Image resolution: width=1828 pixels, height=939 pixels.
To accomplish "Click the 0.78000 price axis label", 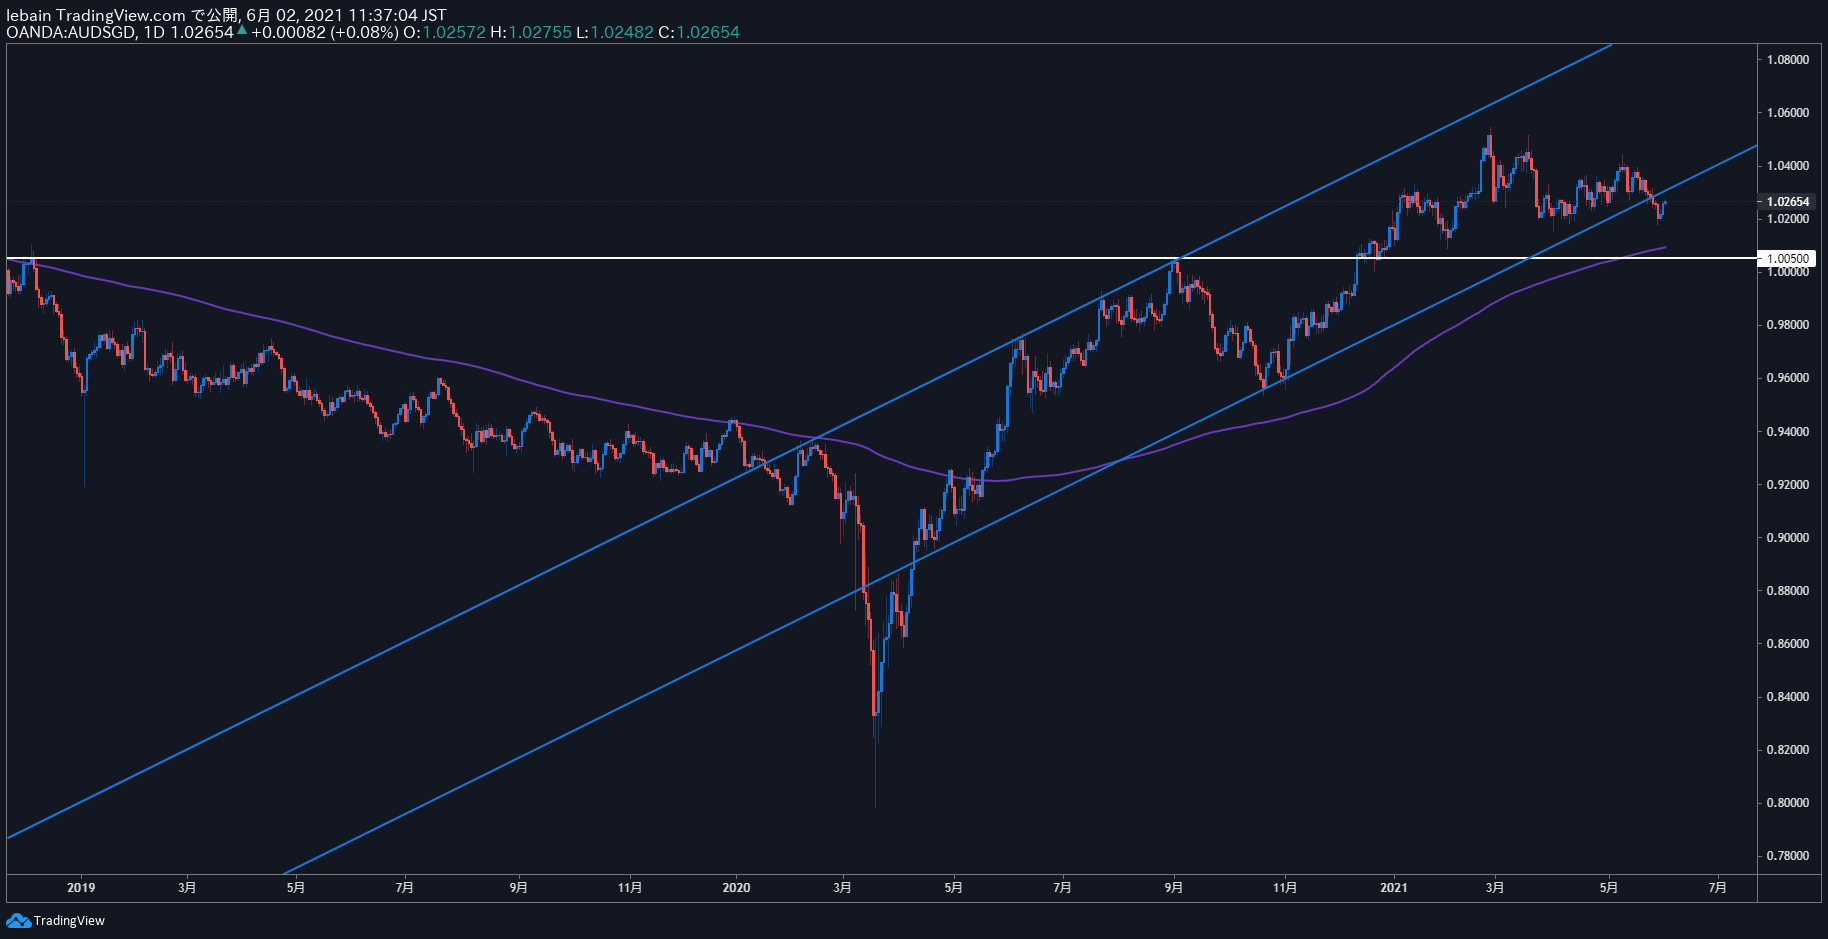I will [x=1787, y=856].
